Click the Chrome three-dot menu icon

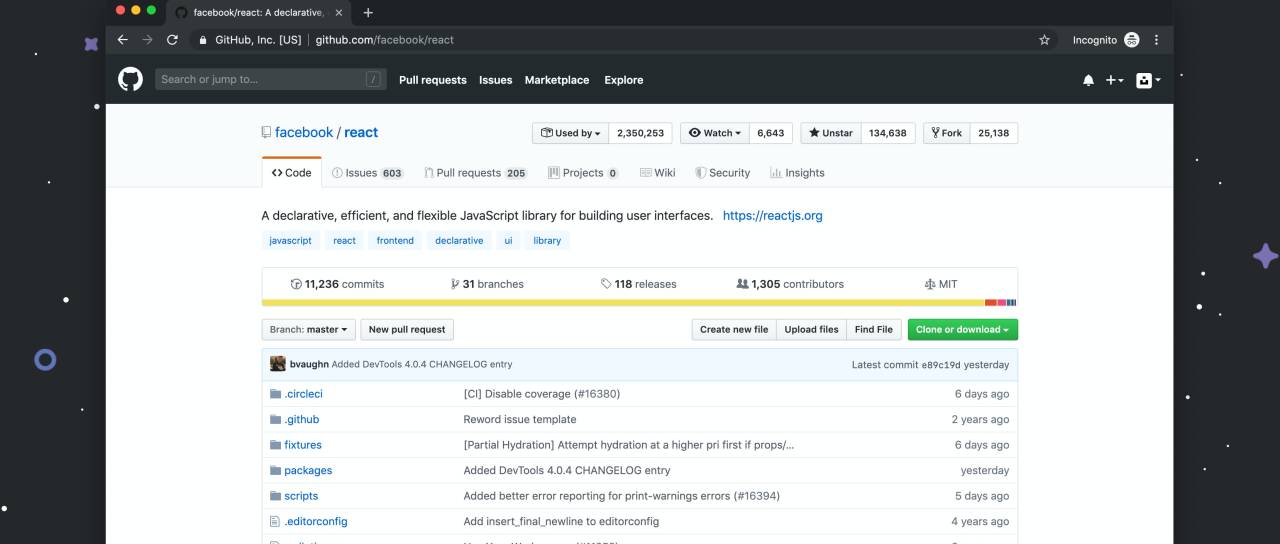point(1157,40)
